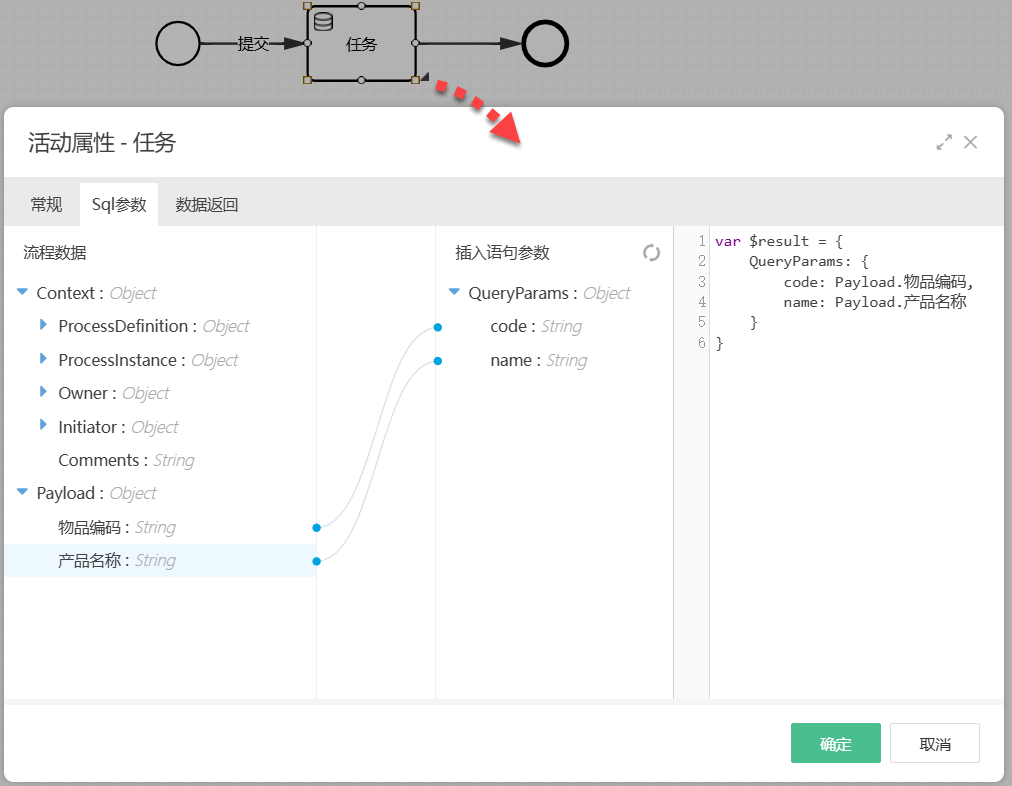Close the 活动属性 dialog with X
Viewport: 1012px width, 786px height.
tap(970, 142)
